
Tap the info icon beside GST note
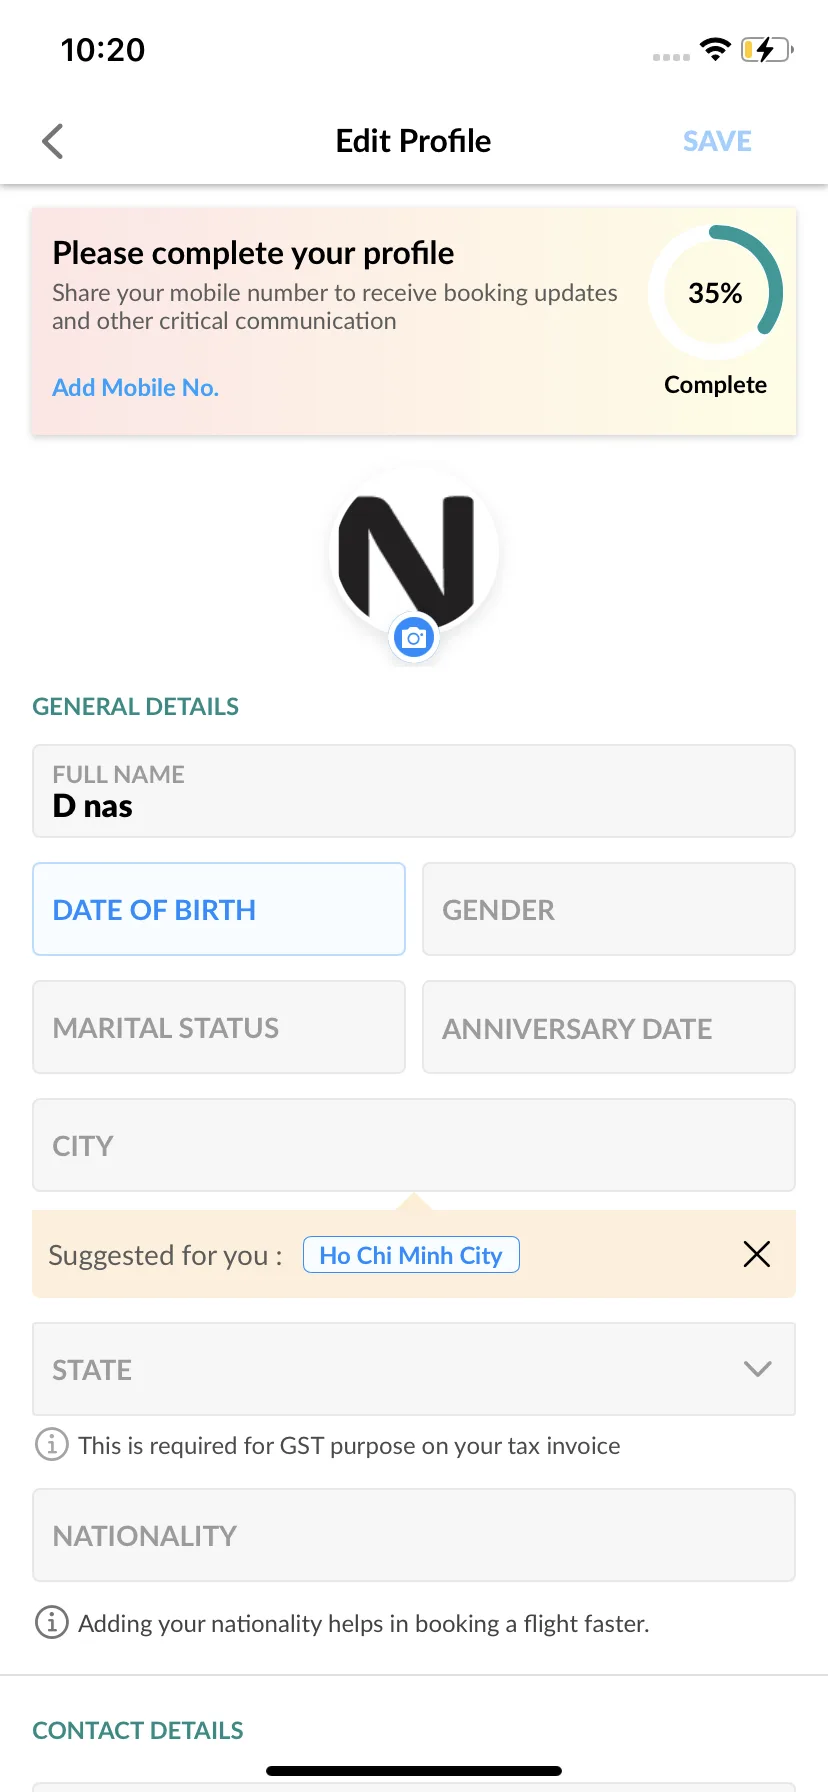click(52, 1444)
